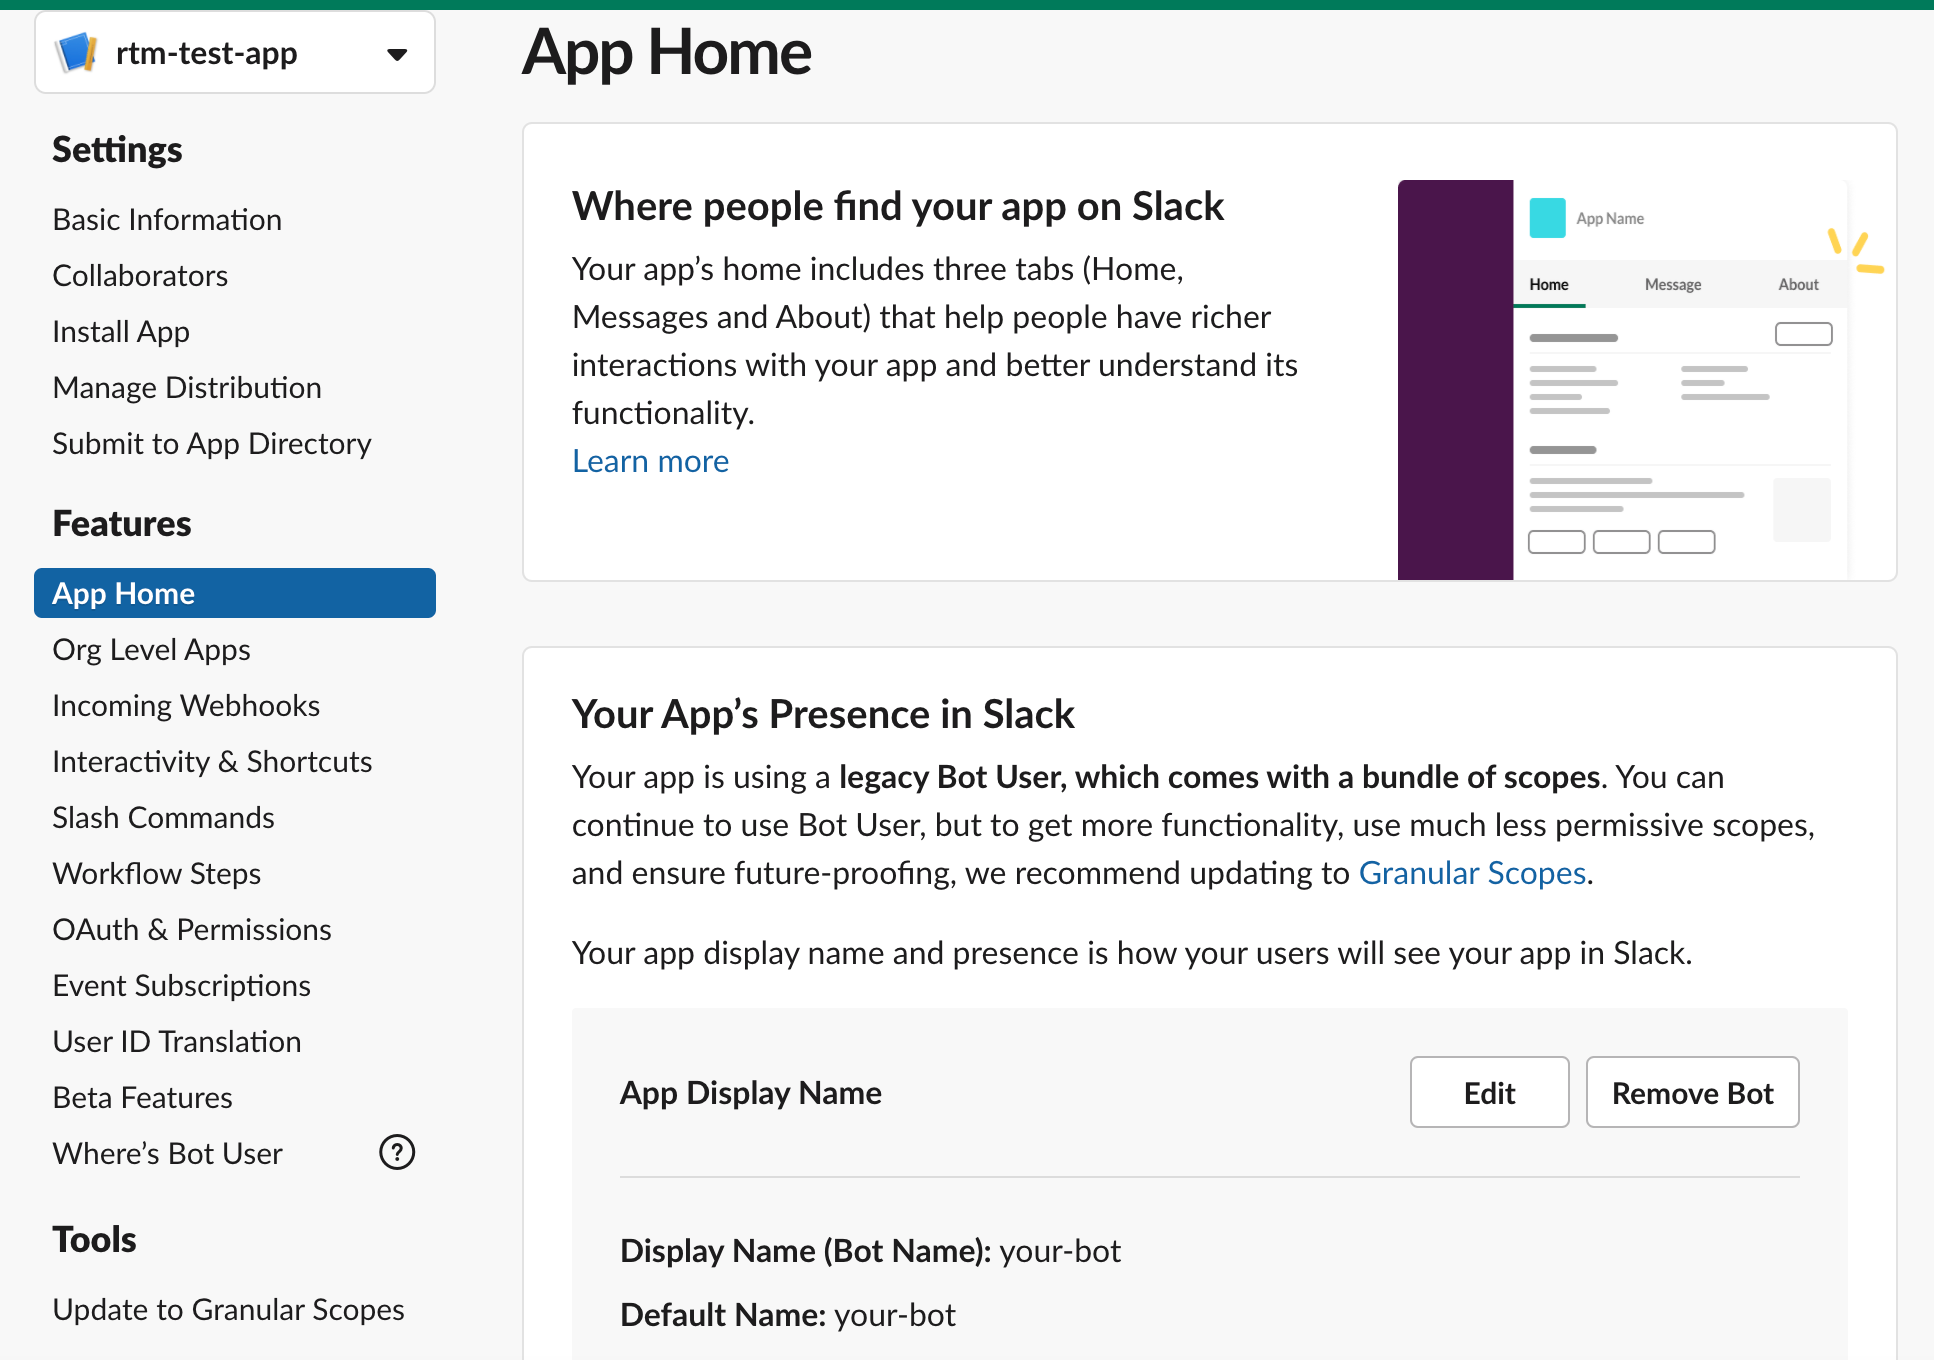Select Submit to App Directory
The height and width of the screenshot is (1360, 1934).
(x=211, y=443)
